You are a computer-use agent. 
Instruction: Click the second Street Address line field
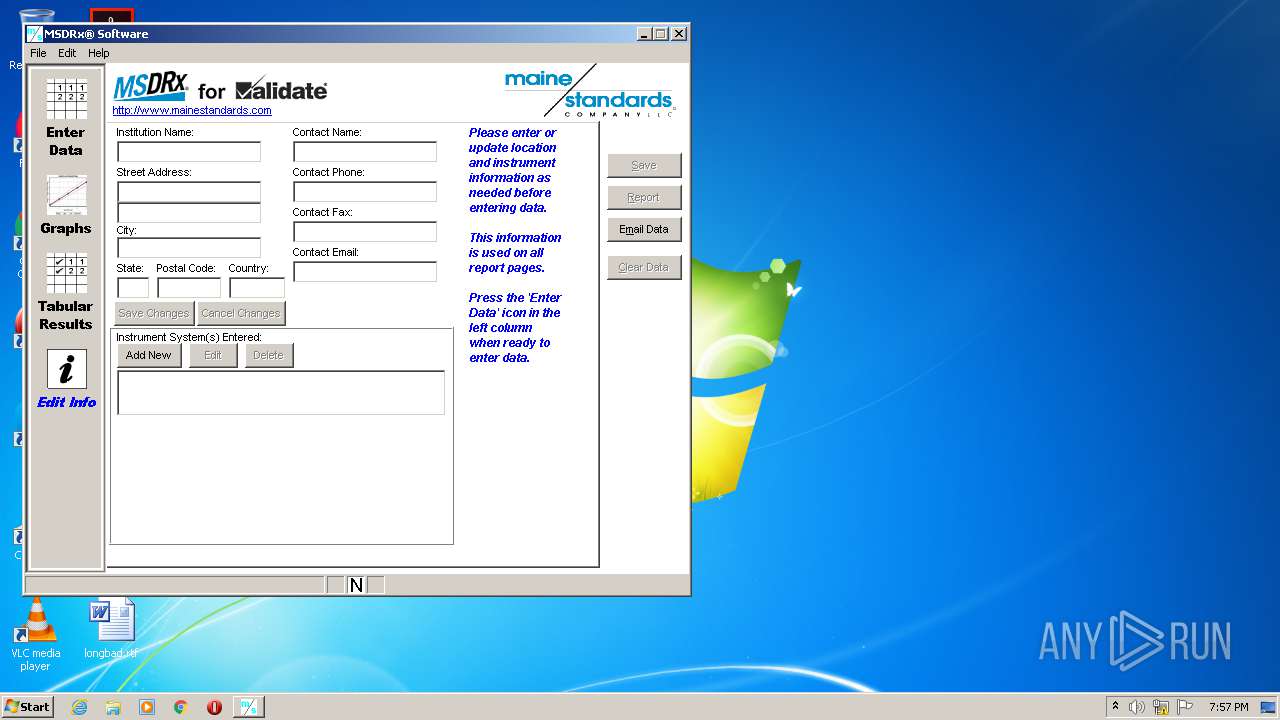click(189, 212)
